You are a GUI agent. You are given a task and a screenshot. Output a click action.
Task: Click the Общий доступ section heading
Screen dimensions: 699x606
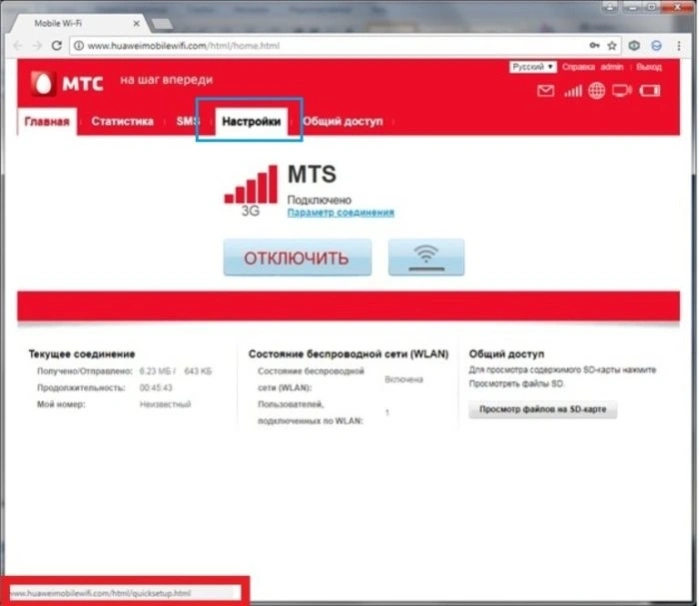click(x=506, y=354)
